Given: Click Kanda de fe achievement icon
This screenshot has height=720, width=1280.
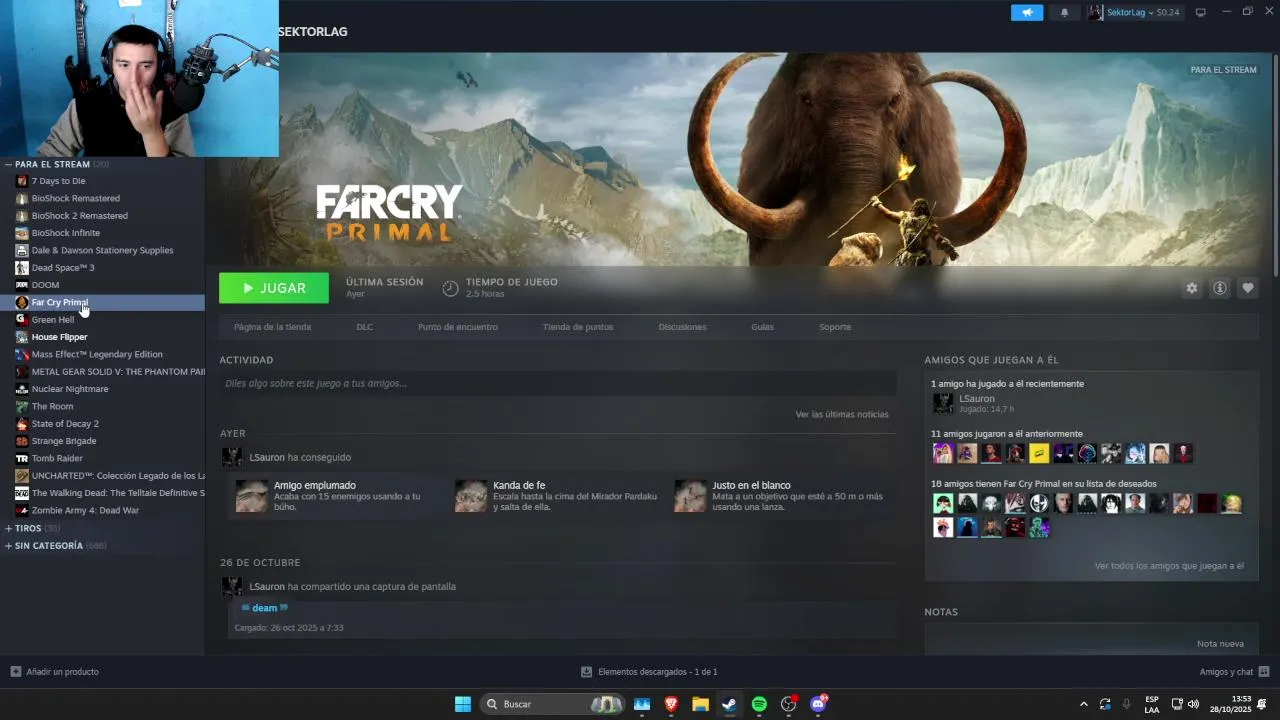Looking at the screenshot, I should pos(471,496).
